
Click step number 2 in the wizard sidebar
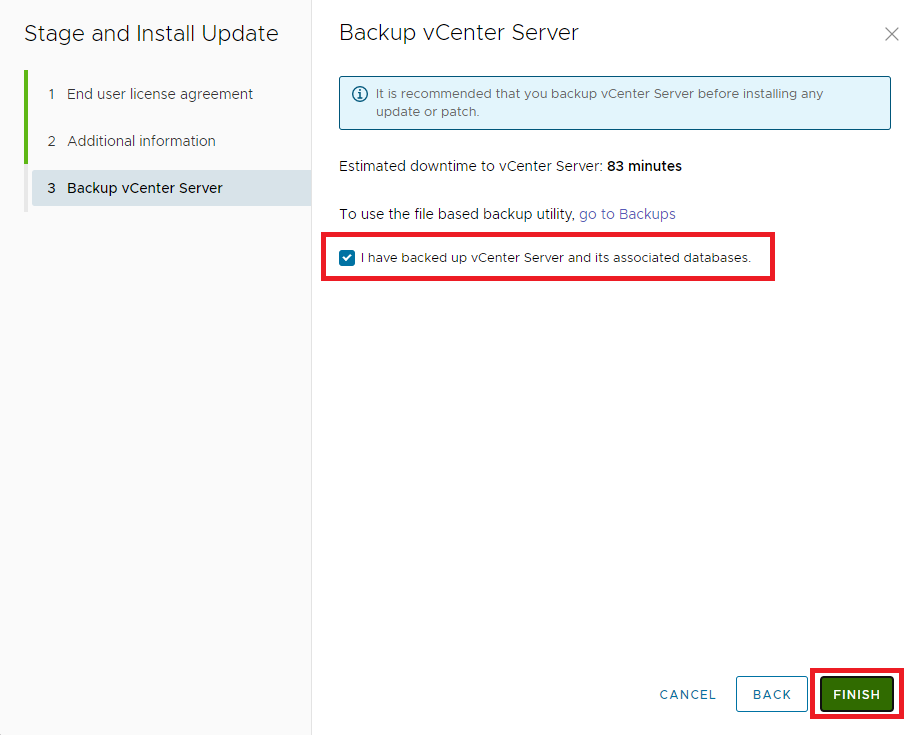[51, 141]
